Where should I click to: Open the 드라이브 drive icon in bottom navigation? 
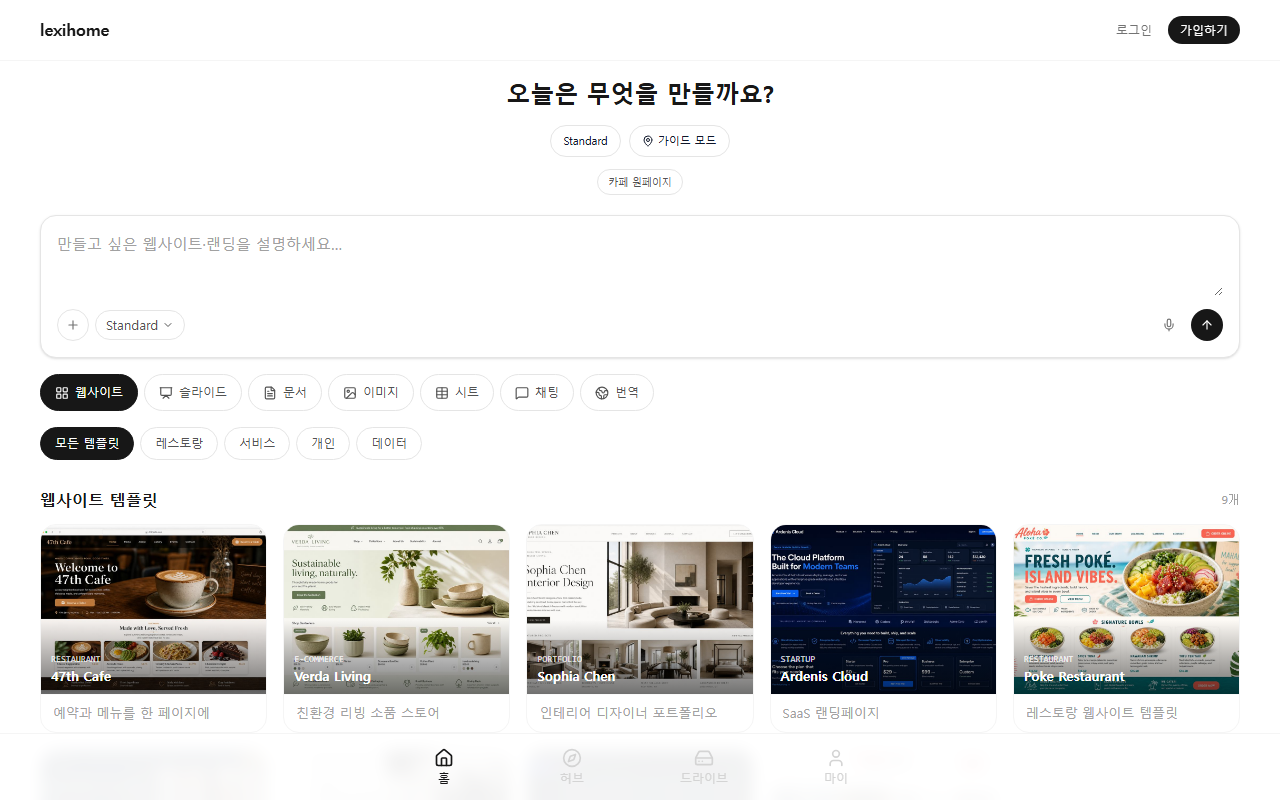point(704,758)
